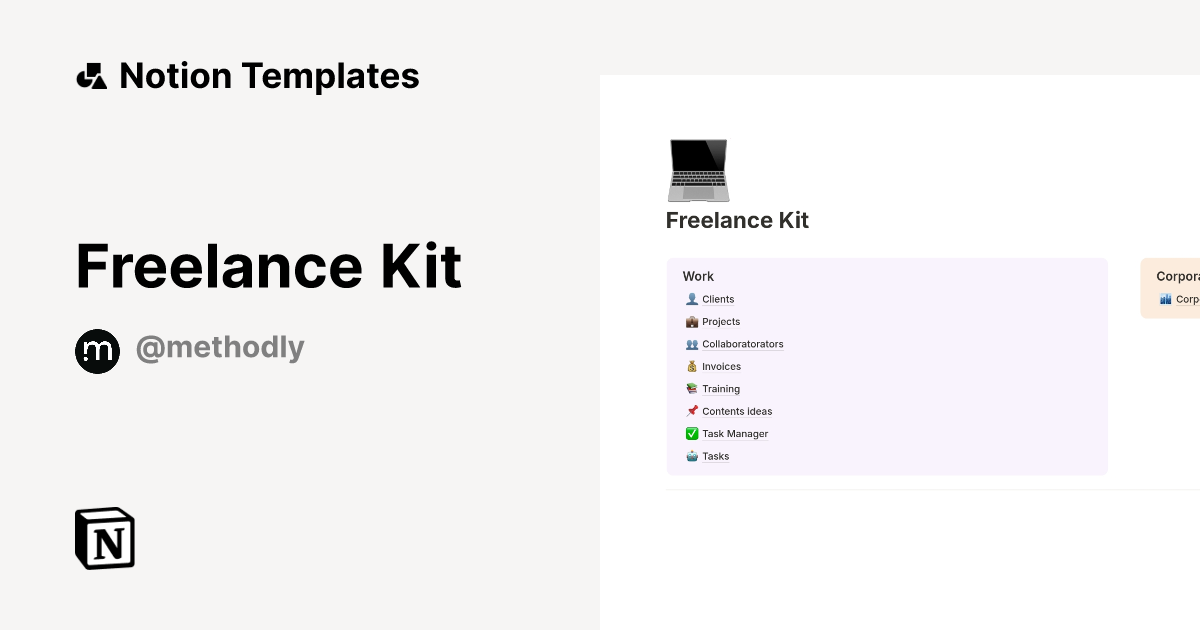
Task: Click the Clients person icon
Action: (692, 299)
